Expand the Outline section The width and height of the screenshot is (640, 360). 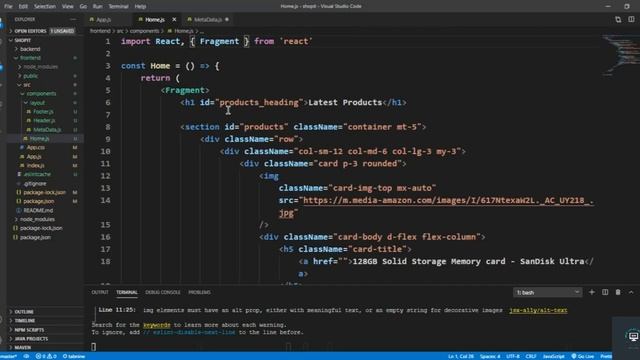(24, 312)
